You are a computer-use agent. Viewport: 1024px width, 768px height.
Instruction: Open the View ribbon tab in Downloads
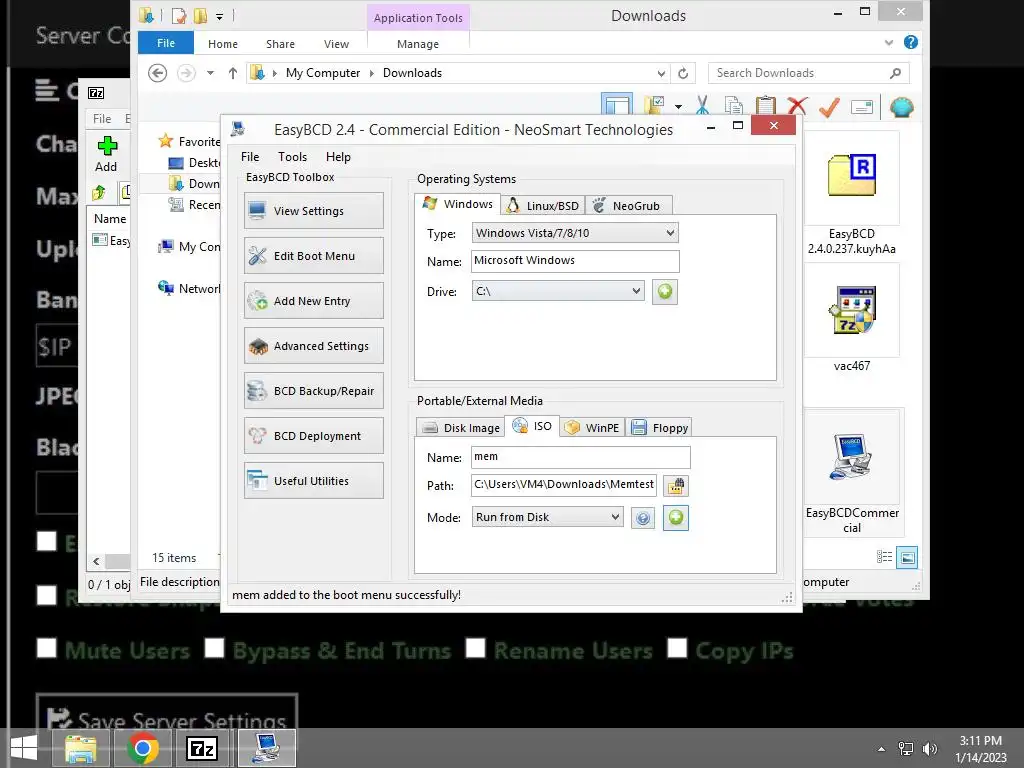pos(336,44)
